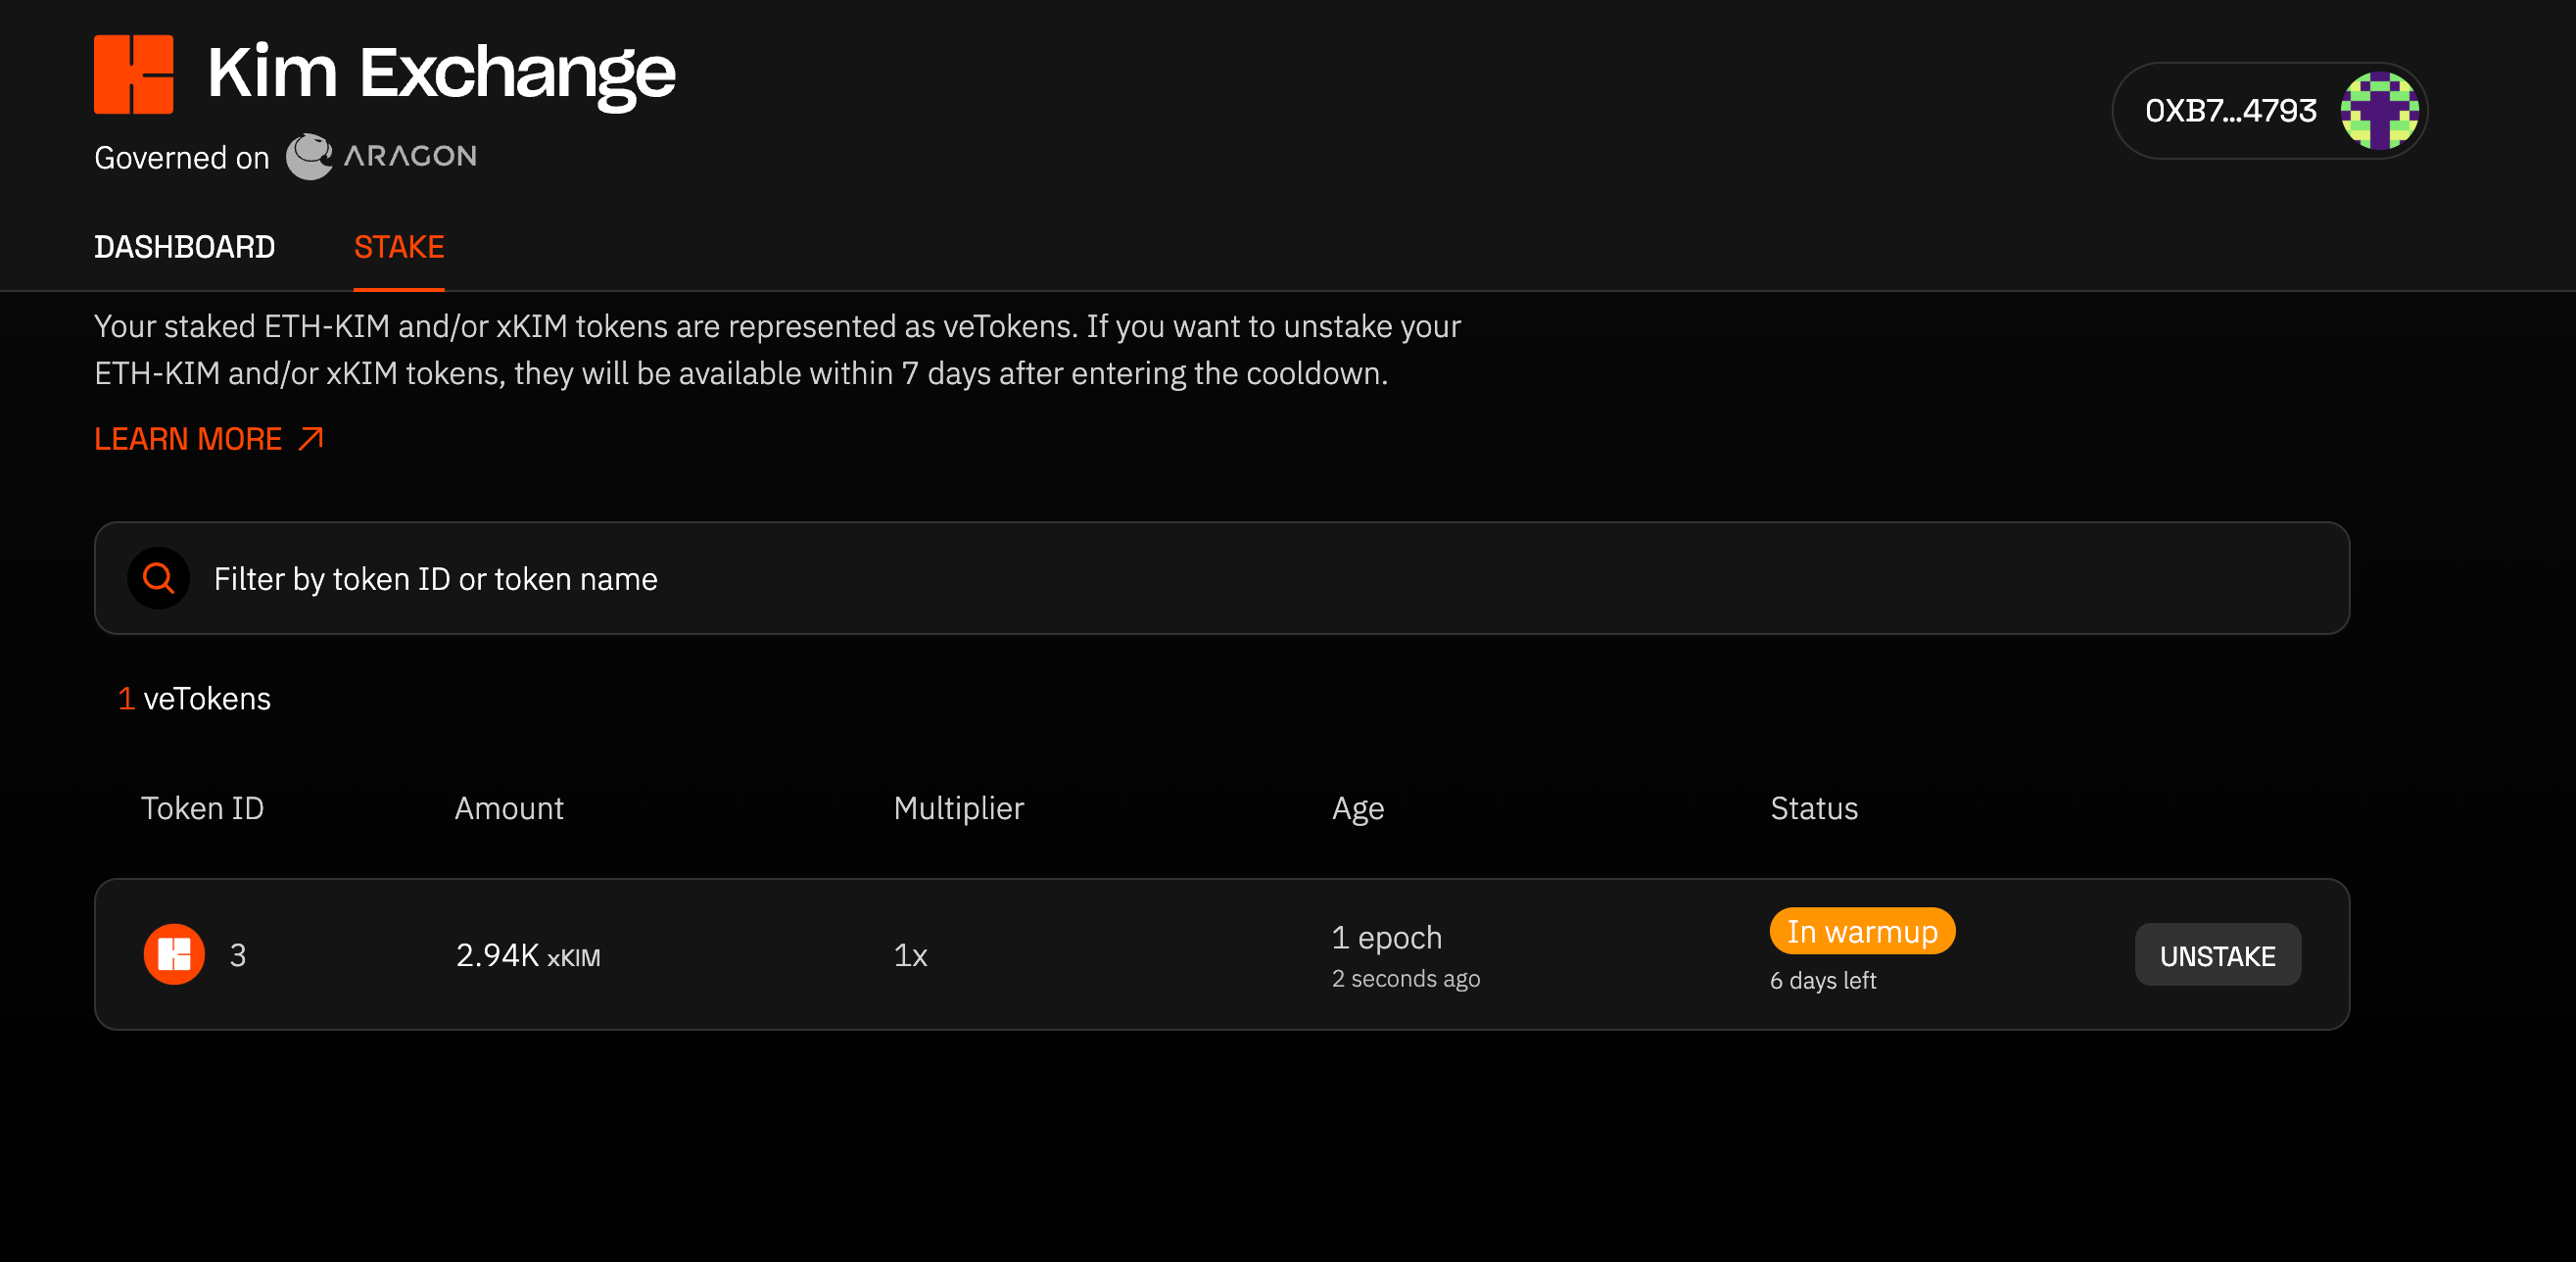Viewport: 2576px width, 1262px height.
Task: Click the '1 veTokens' count label
Action: pyautogui.click(x=194, y=698)
